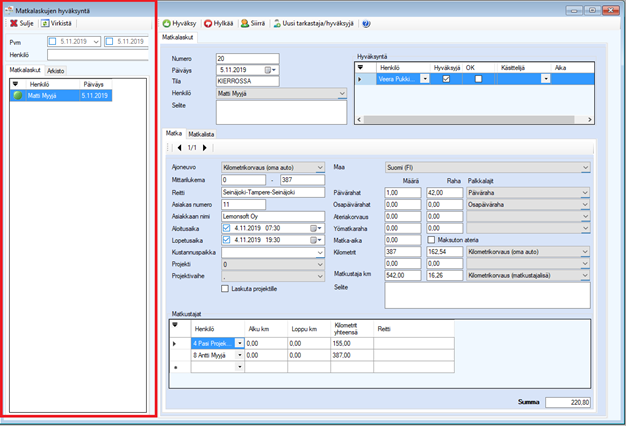Click filter icon in Matkalaskut list header
Viewport: 626px width, 426px height.
point(16,84)
